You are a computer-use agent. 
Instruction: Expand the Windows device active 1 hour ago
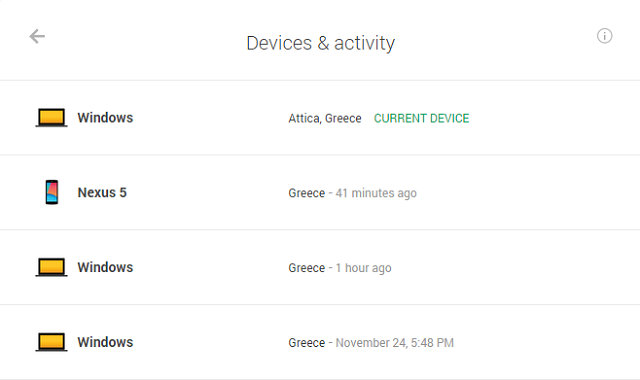tap(320, 267)
